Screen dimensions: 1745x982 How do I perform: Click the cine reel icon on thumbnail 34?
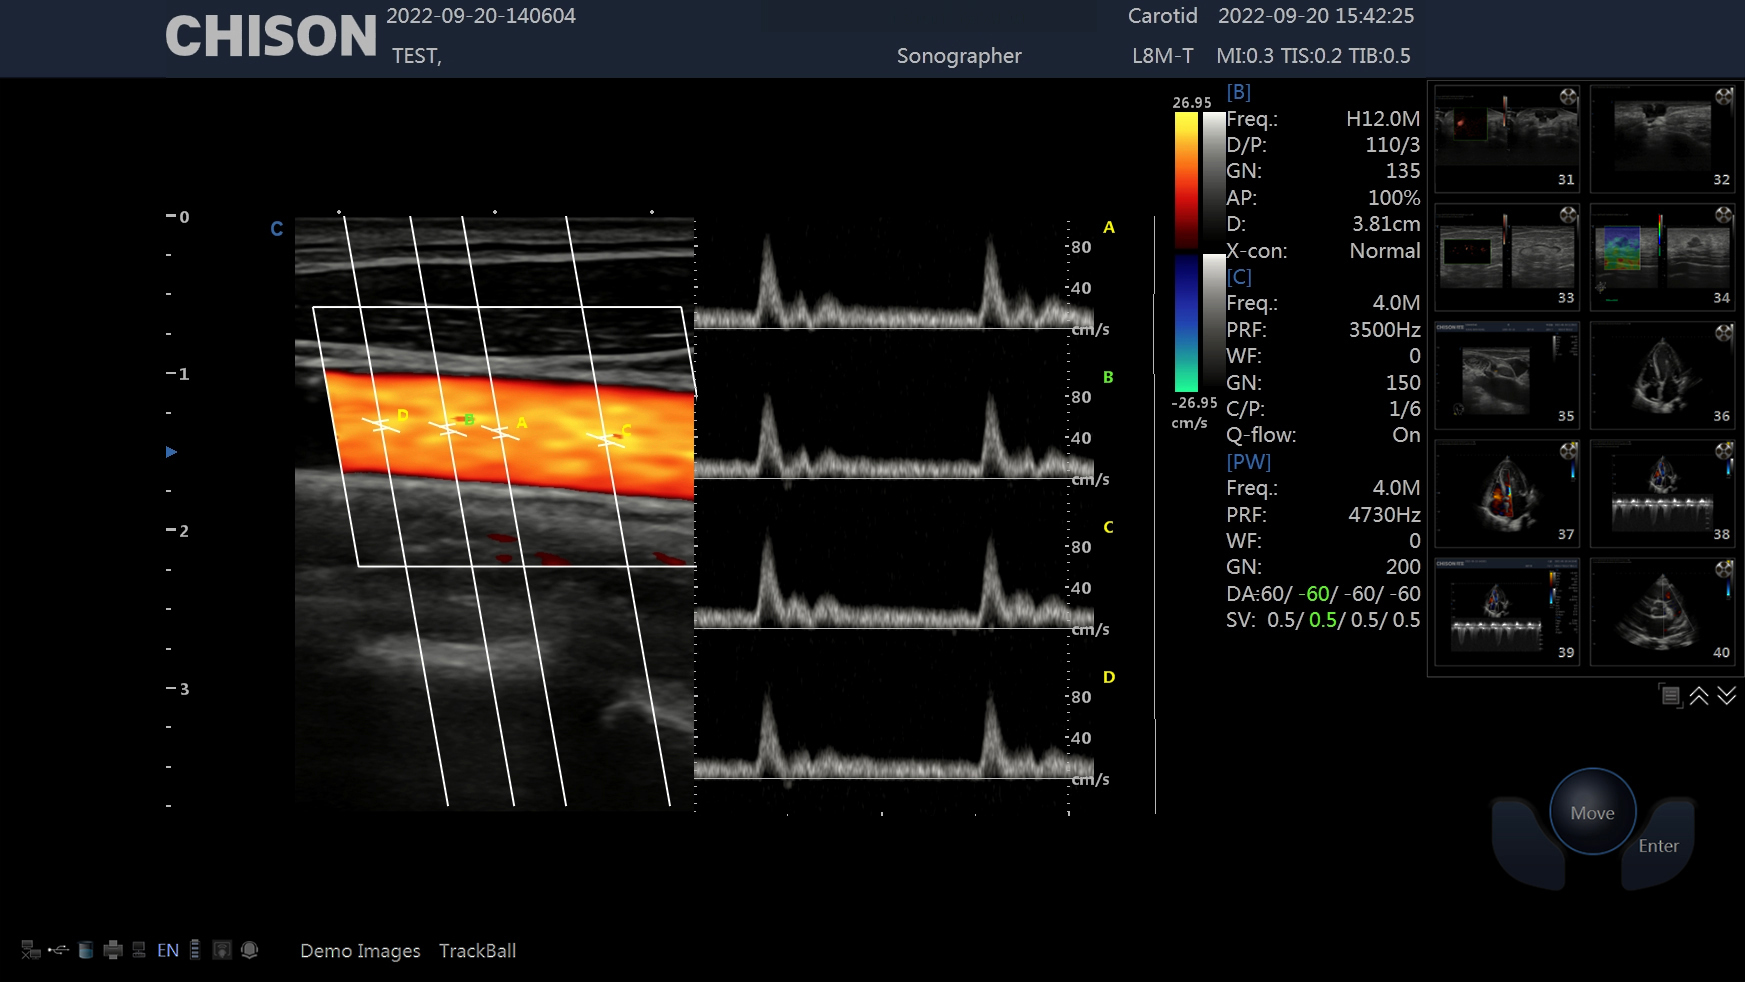[x=1724, y=215]
